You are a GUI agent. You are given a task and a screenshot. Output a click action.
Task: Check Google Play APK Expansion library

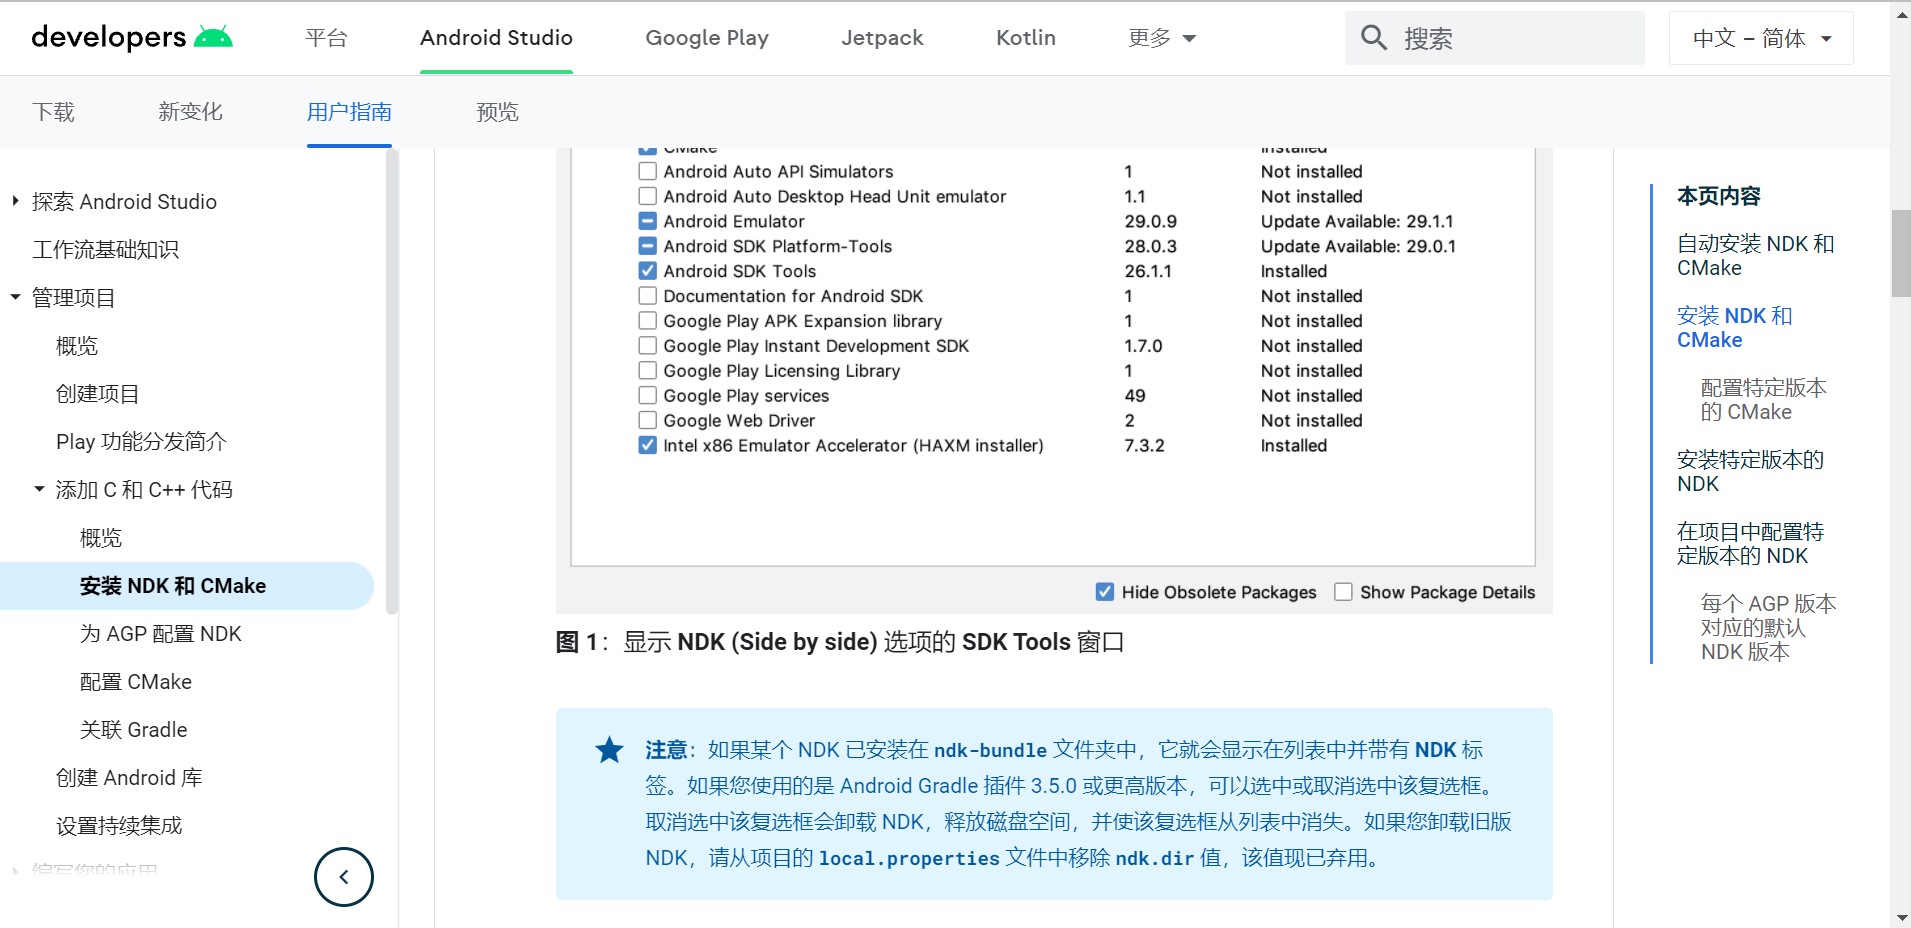648,321
